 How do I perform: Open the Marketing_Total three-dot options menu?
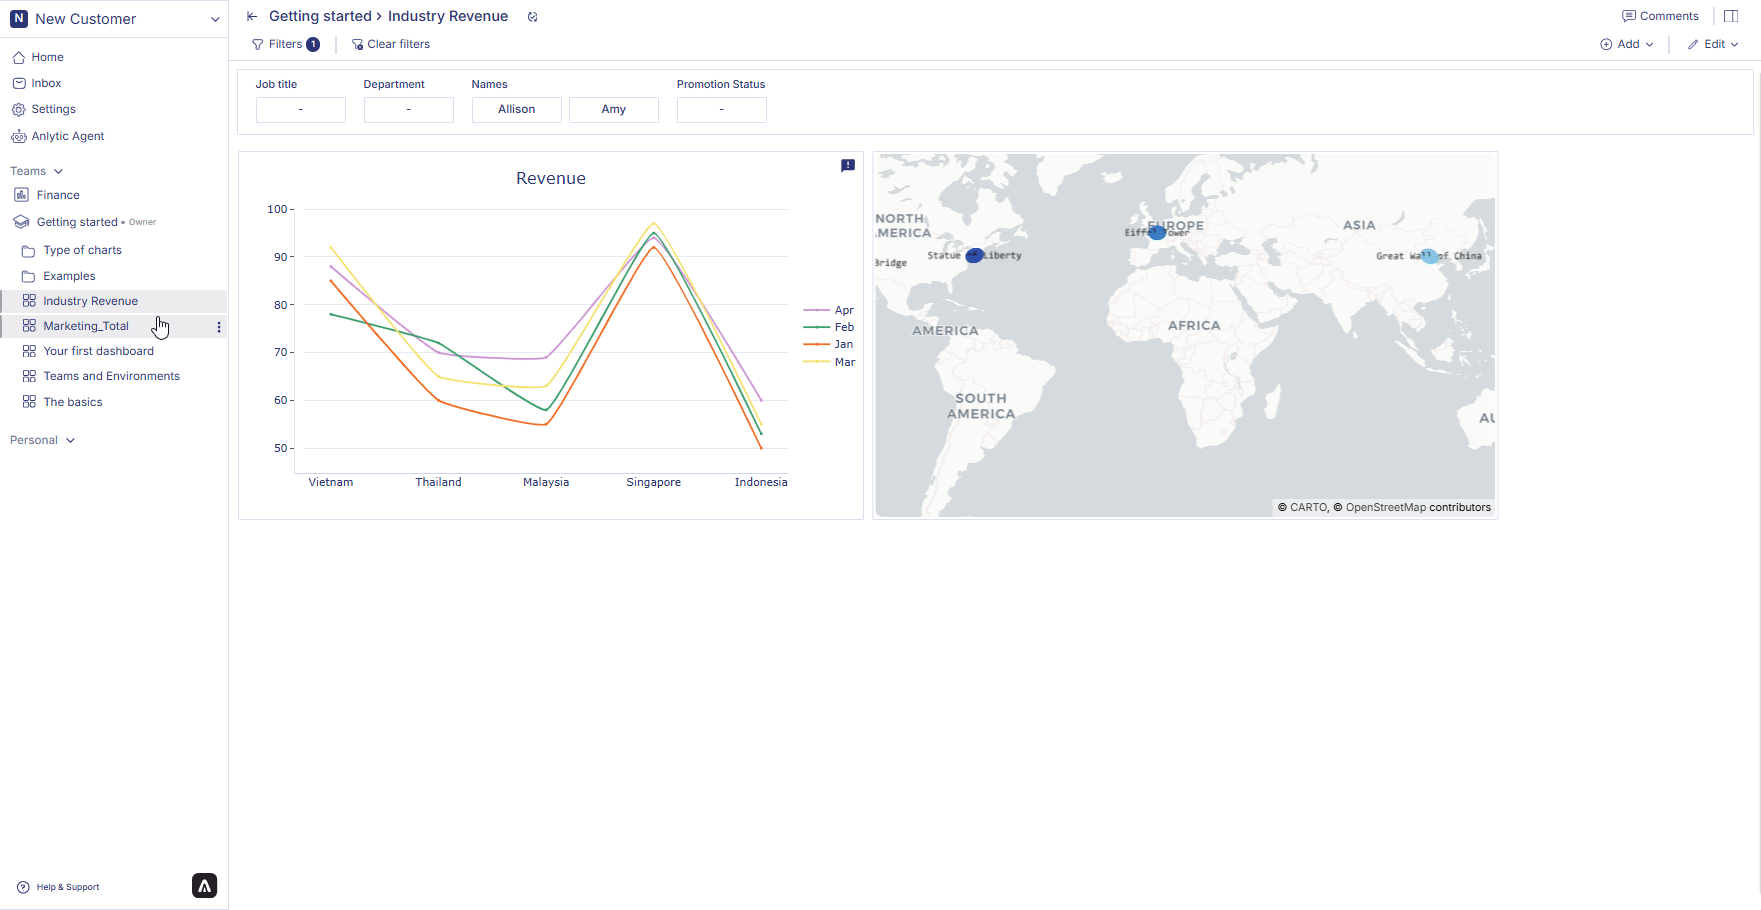point(219,327)
